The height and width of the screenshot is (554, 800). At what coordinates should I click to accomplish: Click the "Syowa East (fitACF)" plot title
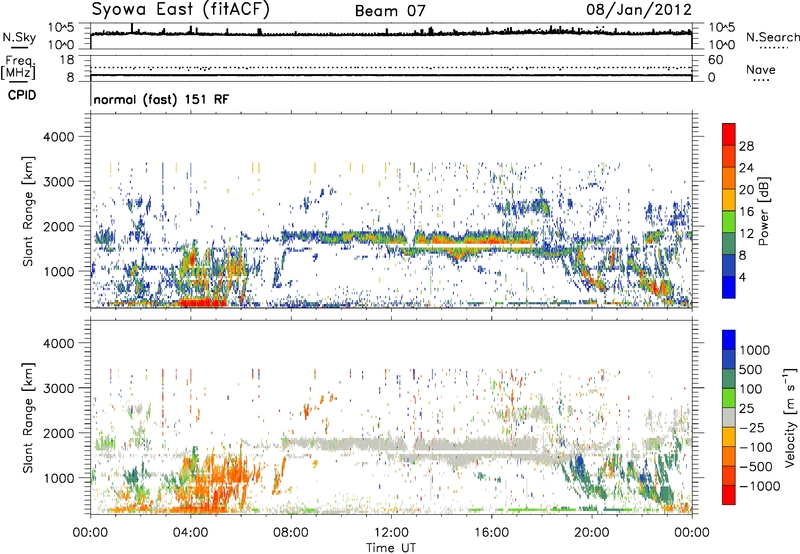pos(181,9)
